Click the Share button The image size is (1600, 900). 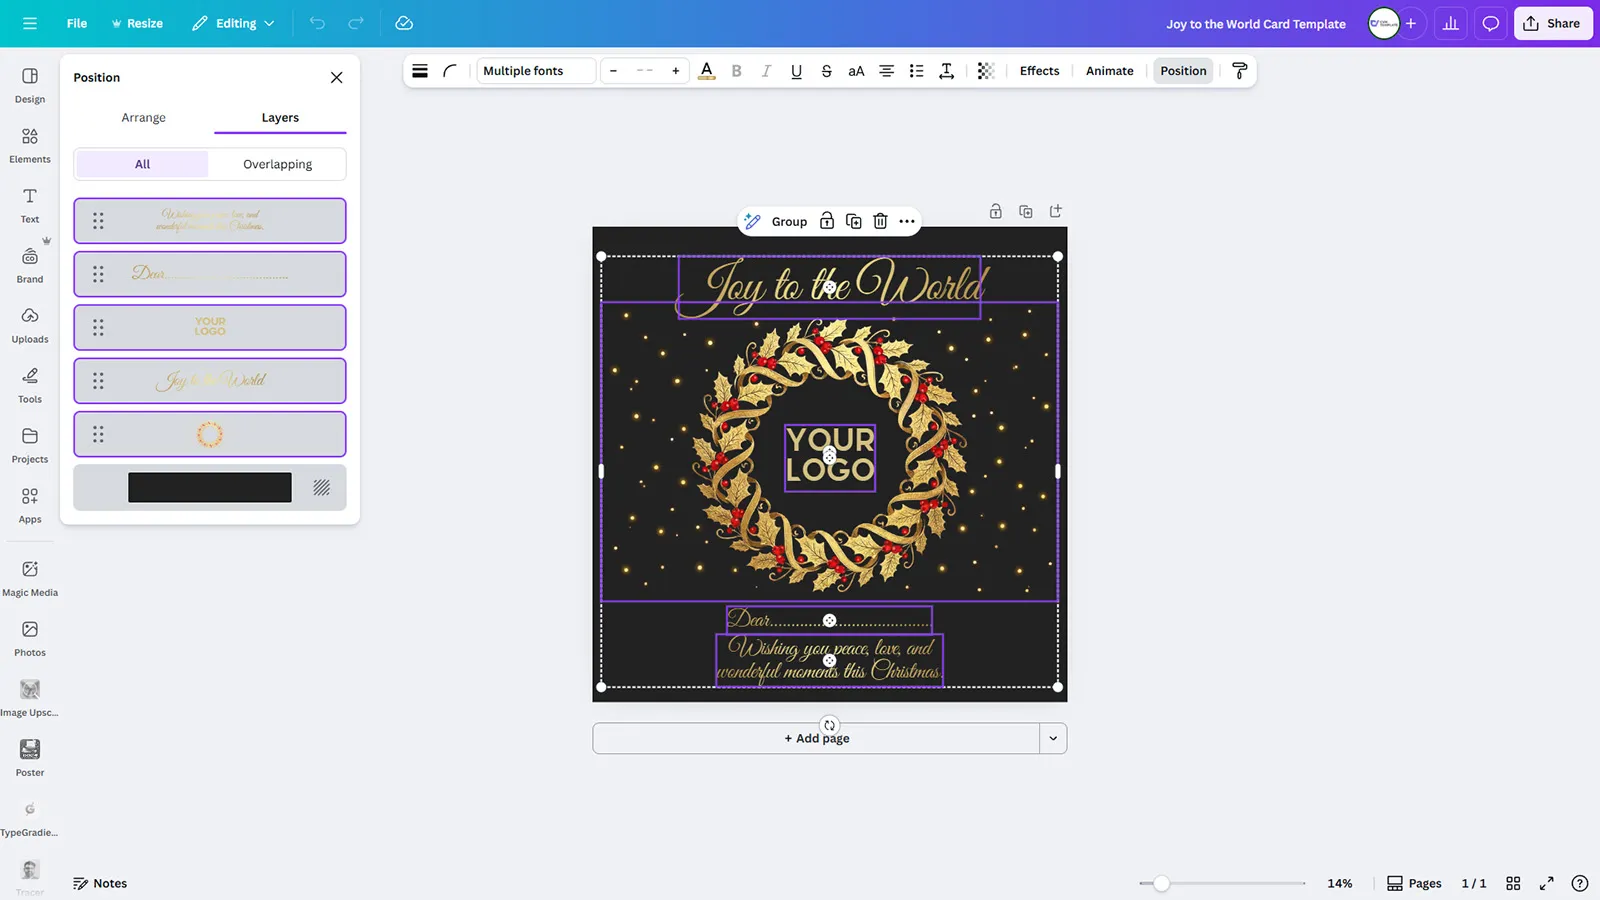tap(1552, 22)
